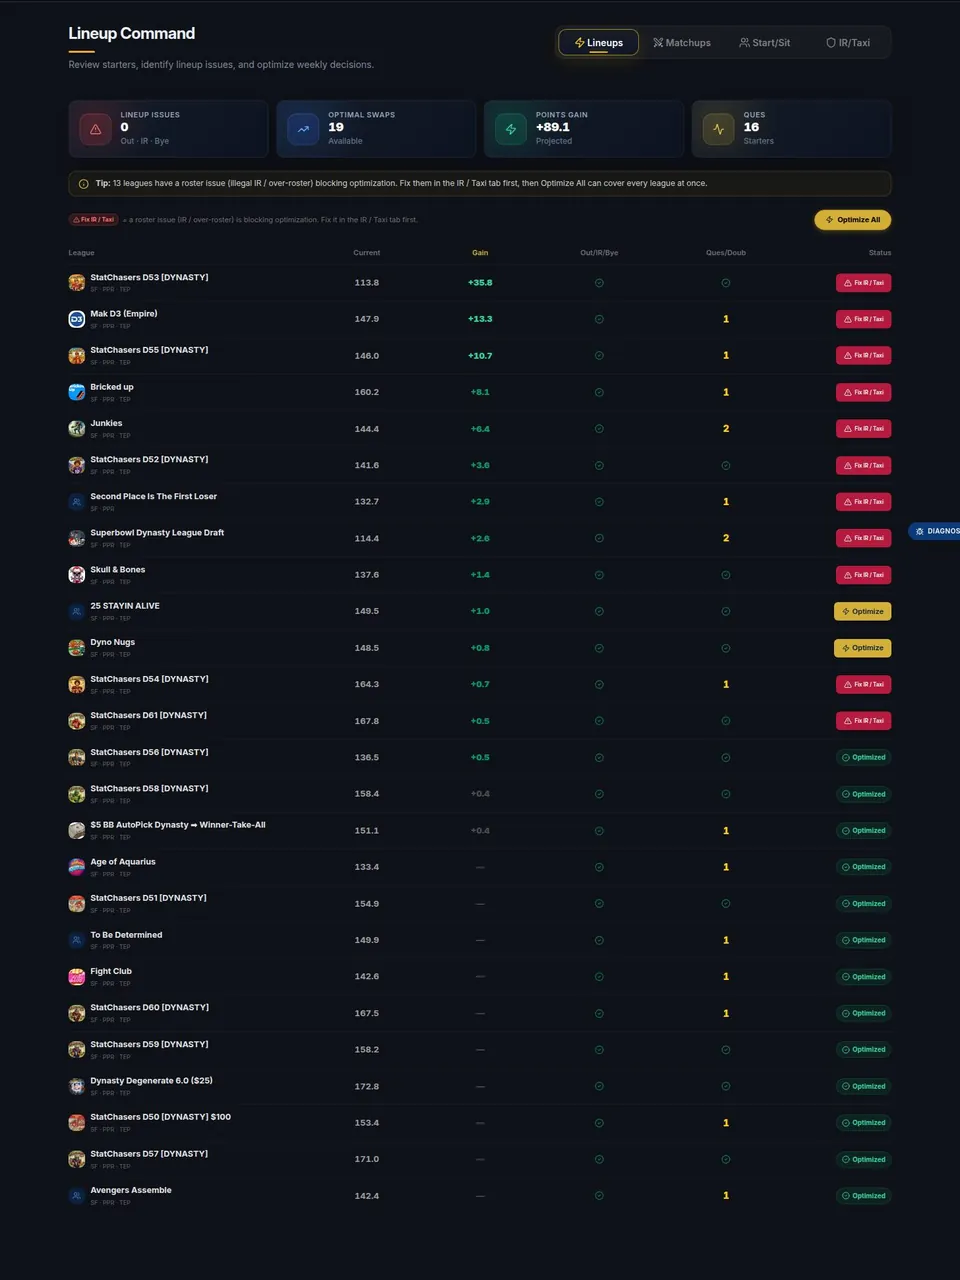The image size is (960, 1280).
Task: Click the Tip banner info icon
Action: pyautogui.click(x=83, y=184)
